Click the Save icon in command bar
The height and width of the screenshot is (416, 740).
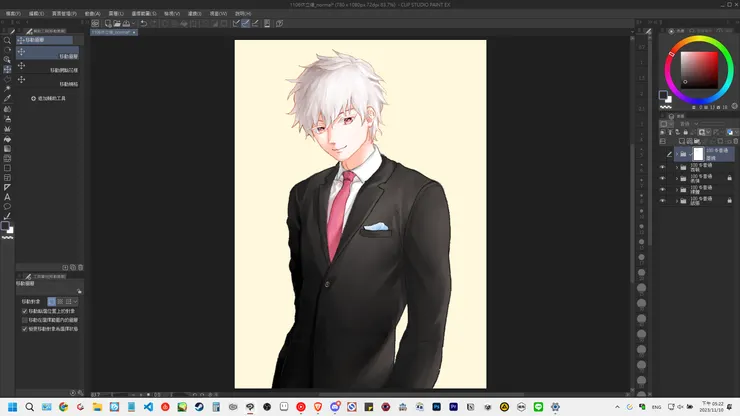pyautogui.click(x=126, y=23)
